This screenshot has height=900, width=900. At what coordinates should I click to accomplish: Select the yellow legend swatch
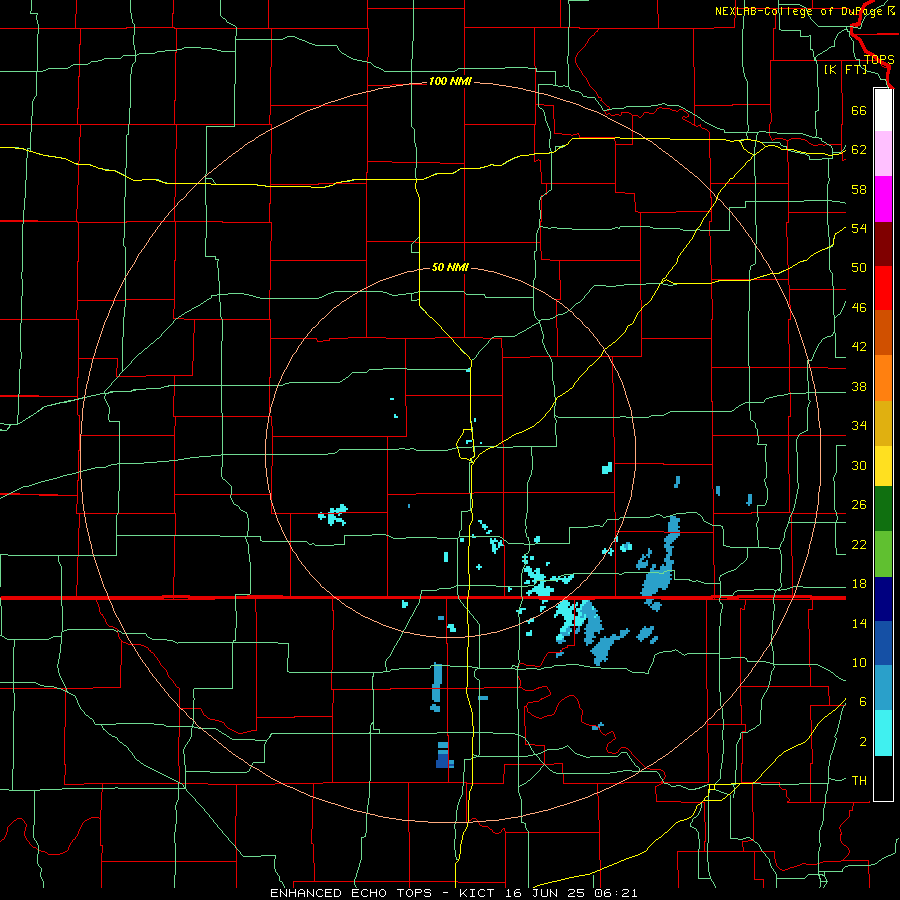pyautogui.click(x=883, y=466)
